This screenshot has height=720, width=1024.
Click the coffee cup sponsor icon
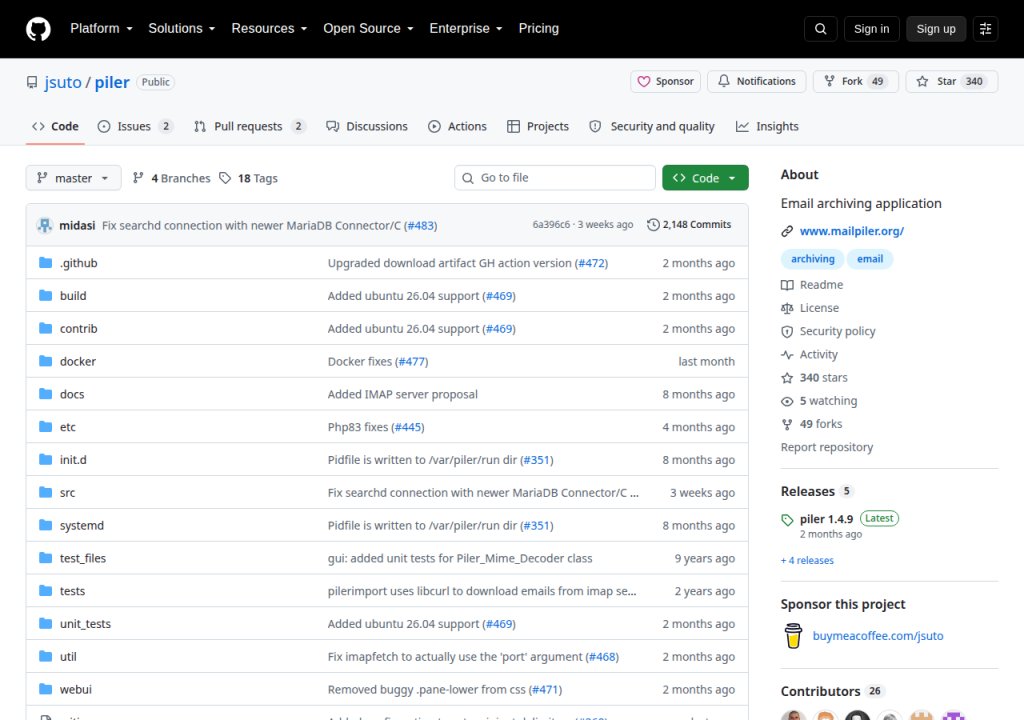coord(793,636)
